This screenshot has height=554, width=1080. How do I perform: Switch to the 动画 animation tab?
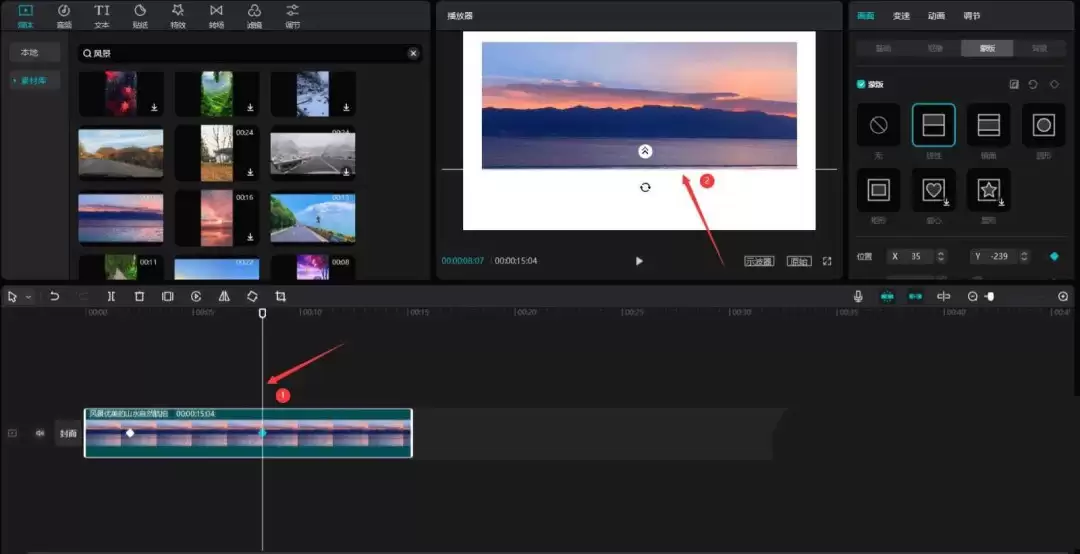[936, 15]
